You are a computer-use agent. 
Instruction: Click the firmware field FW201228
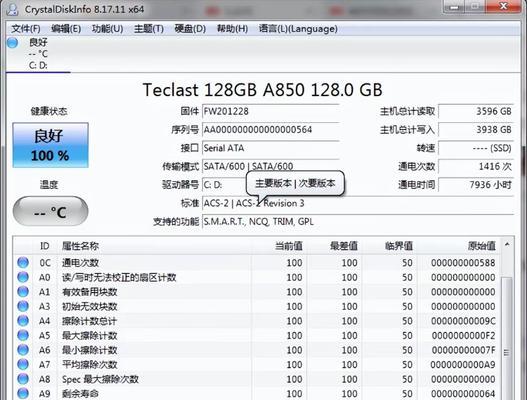pos(271,111)
